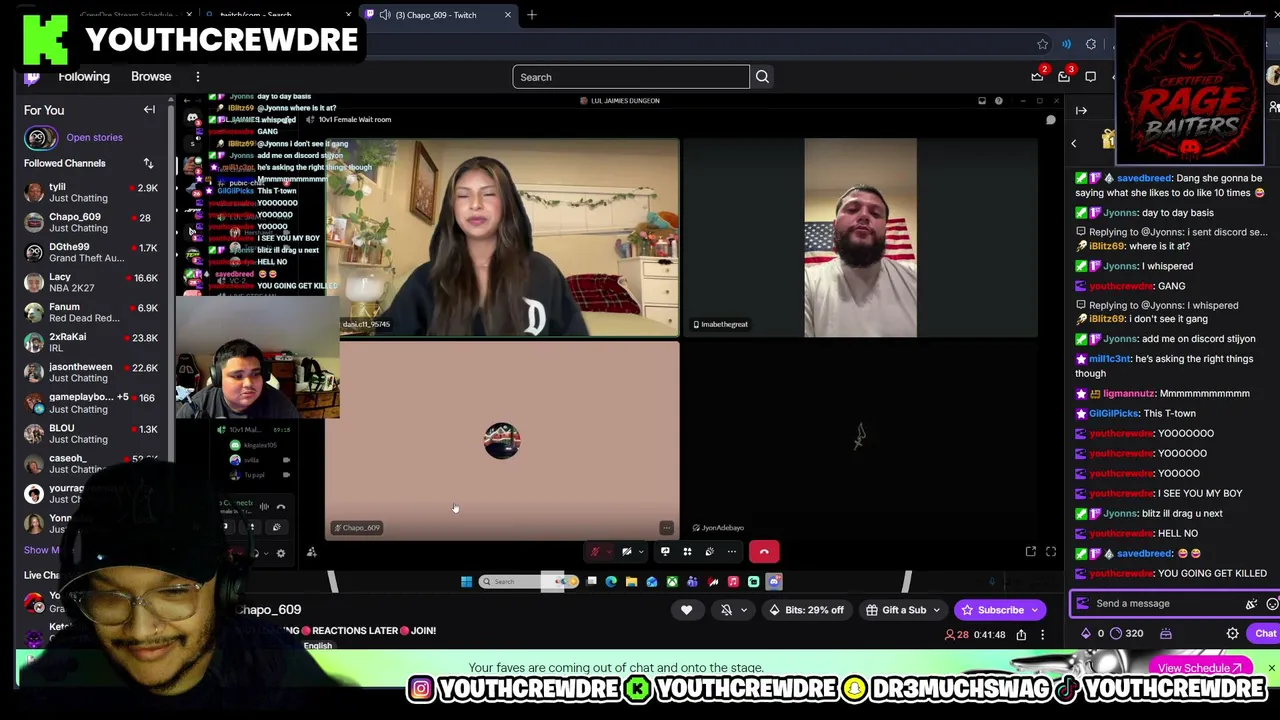Hang up with red end call button

pyautogui.click(x=764, y=552)
